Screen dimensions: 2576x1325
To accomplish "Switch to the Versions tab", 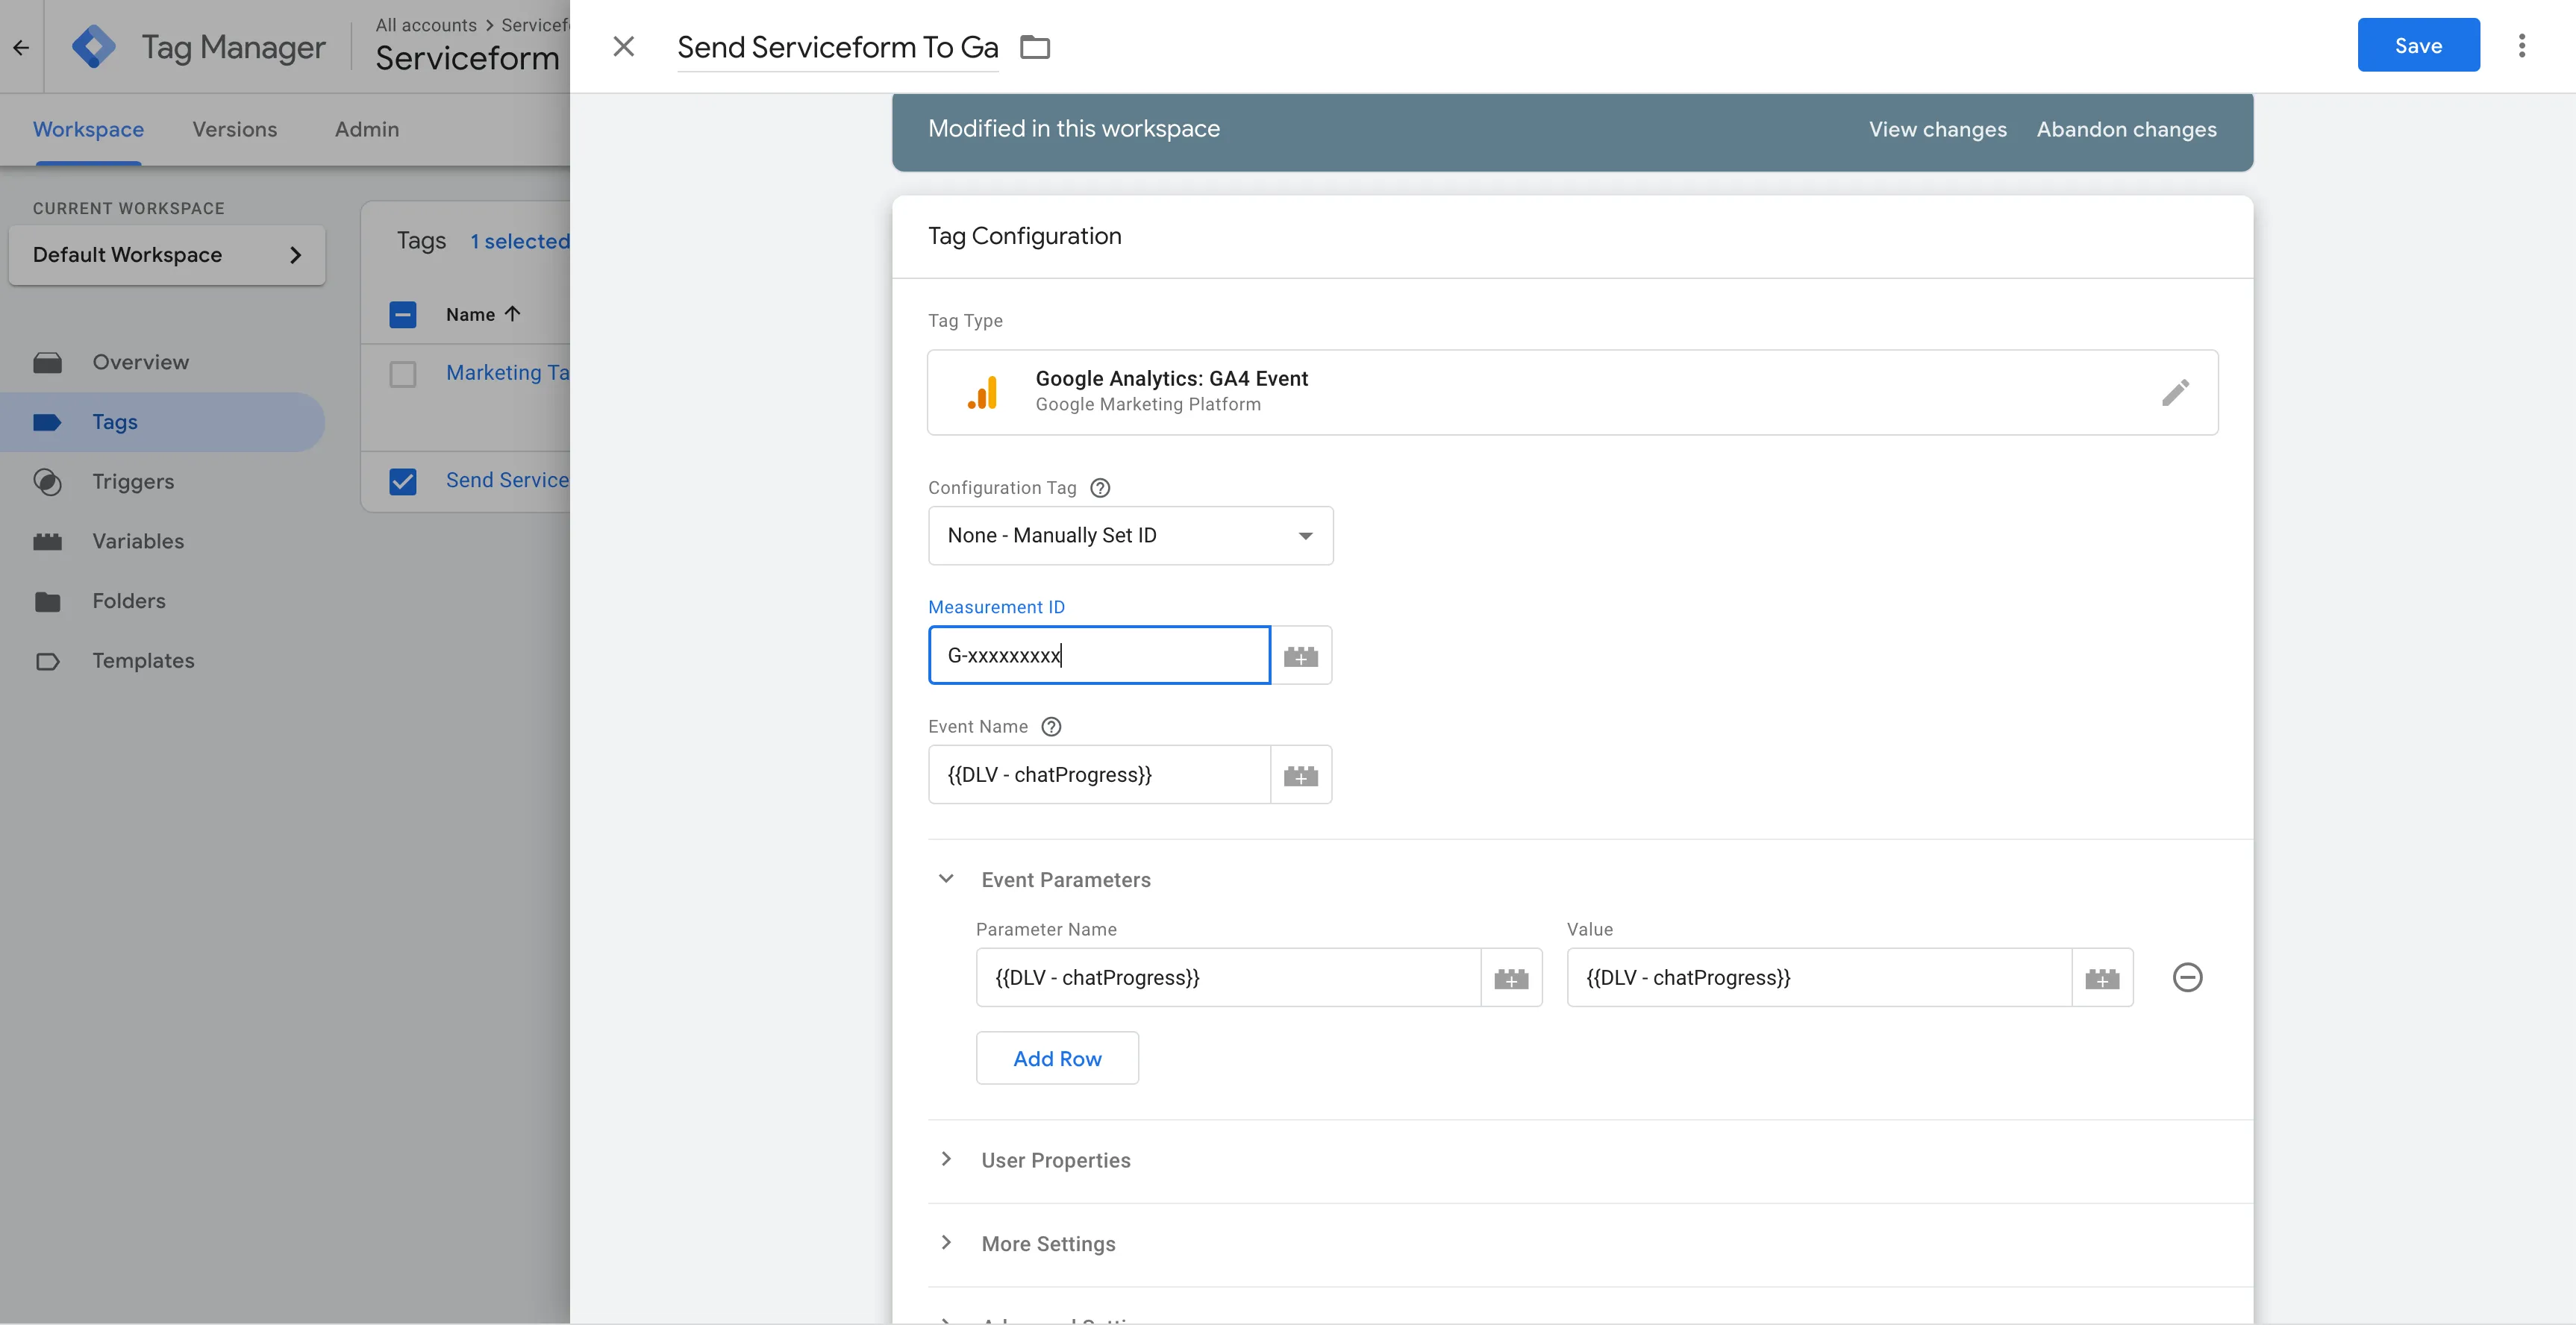I will (234, 129).
